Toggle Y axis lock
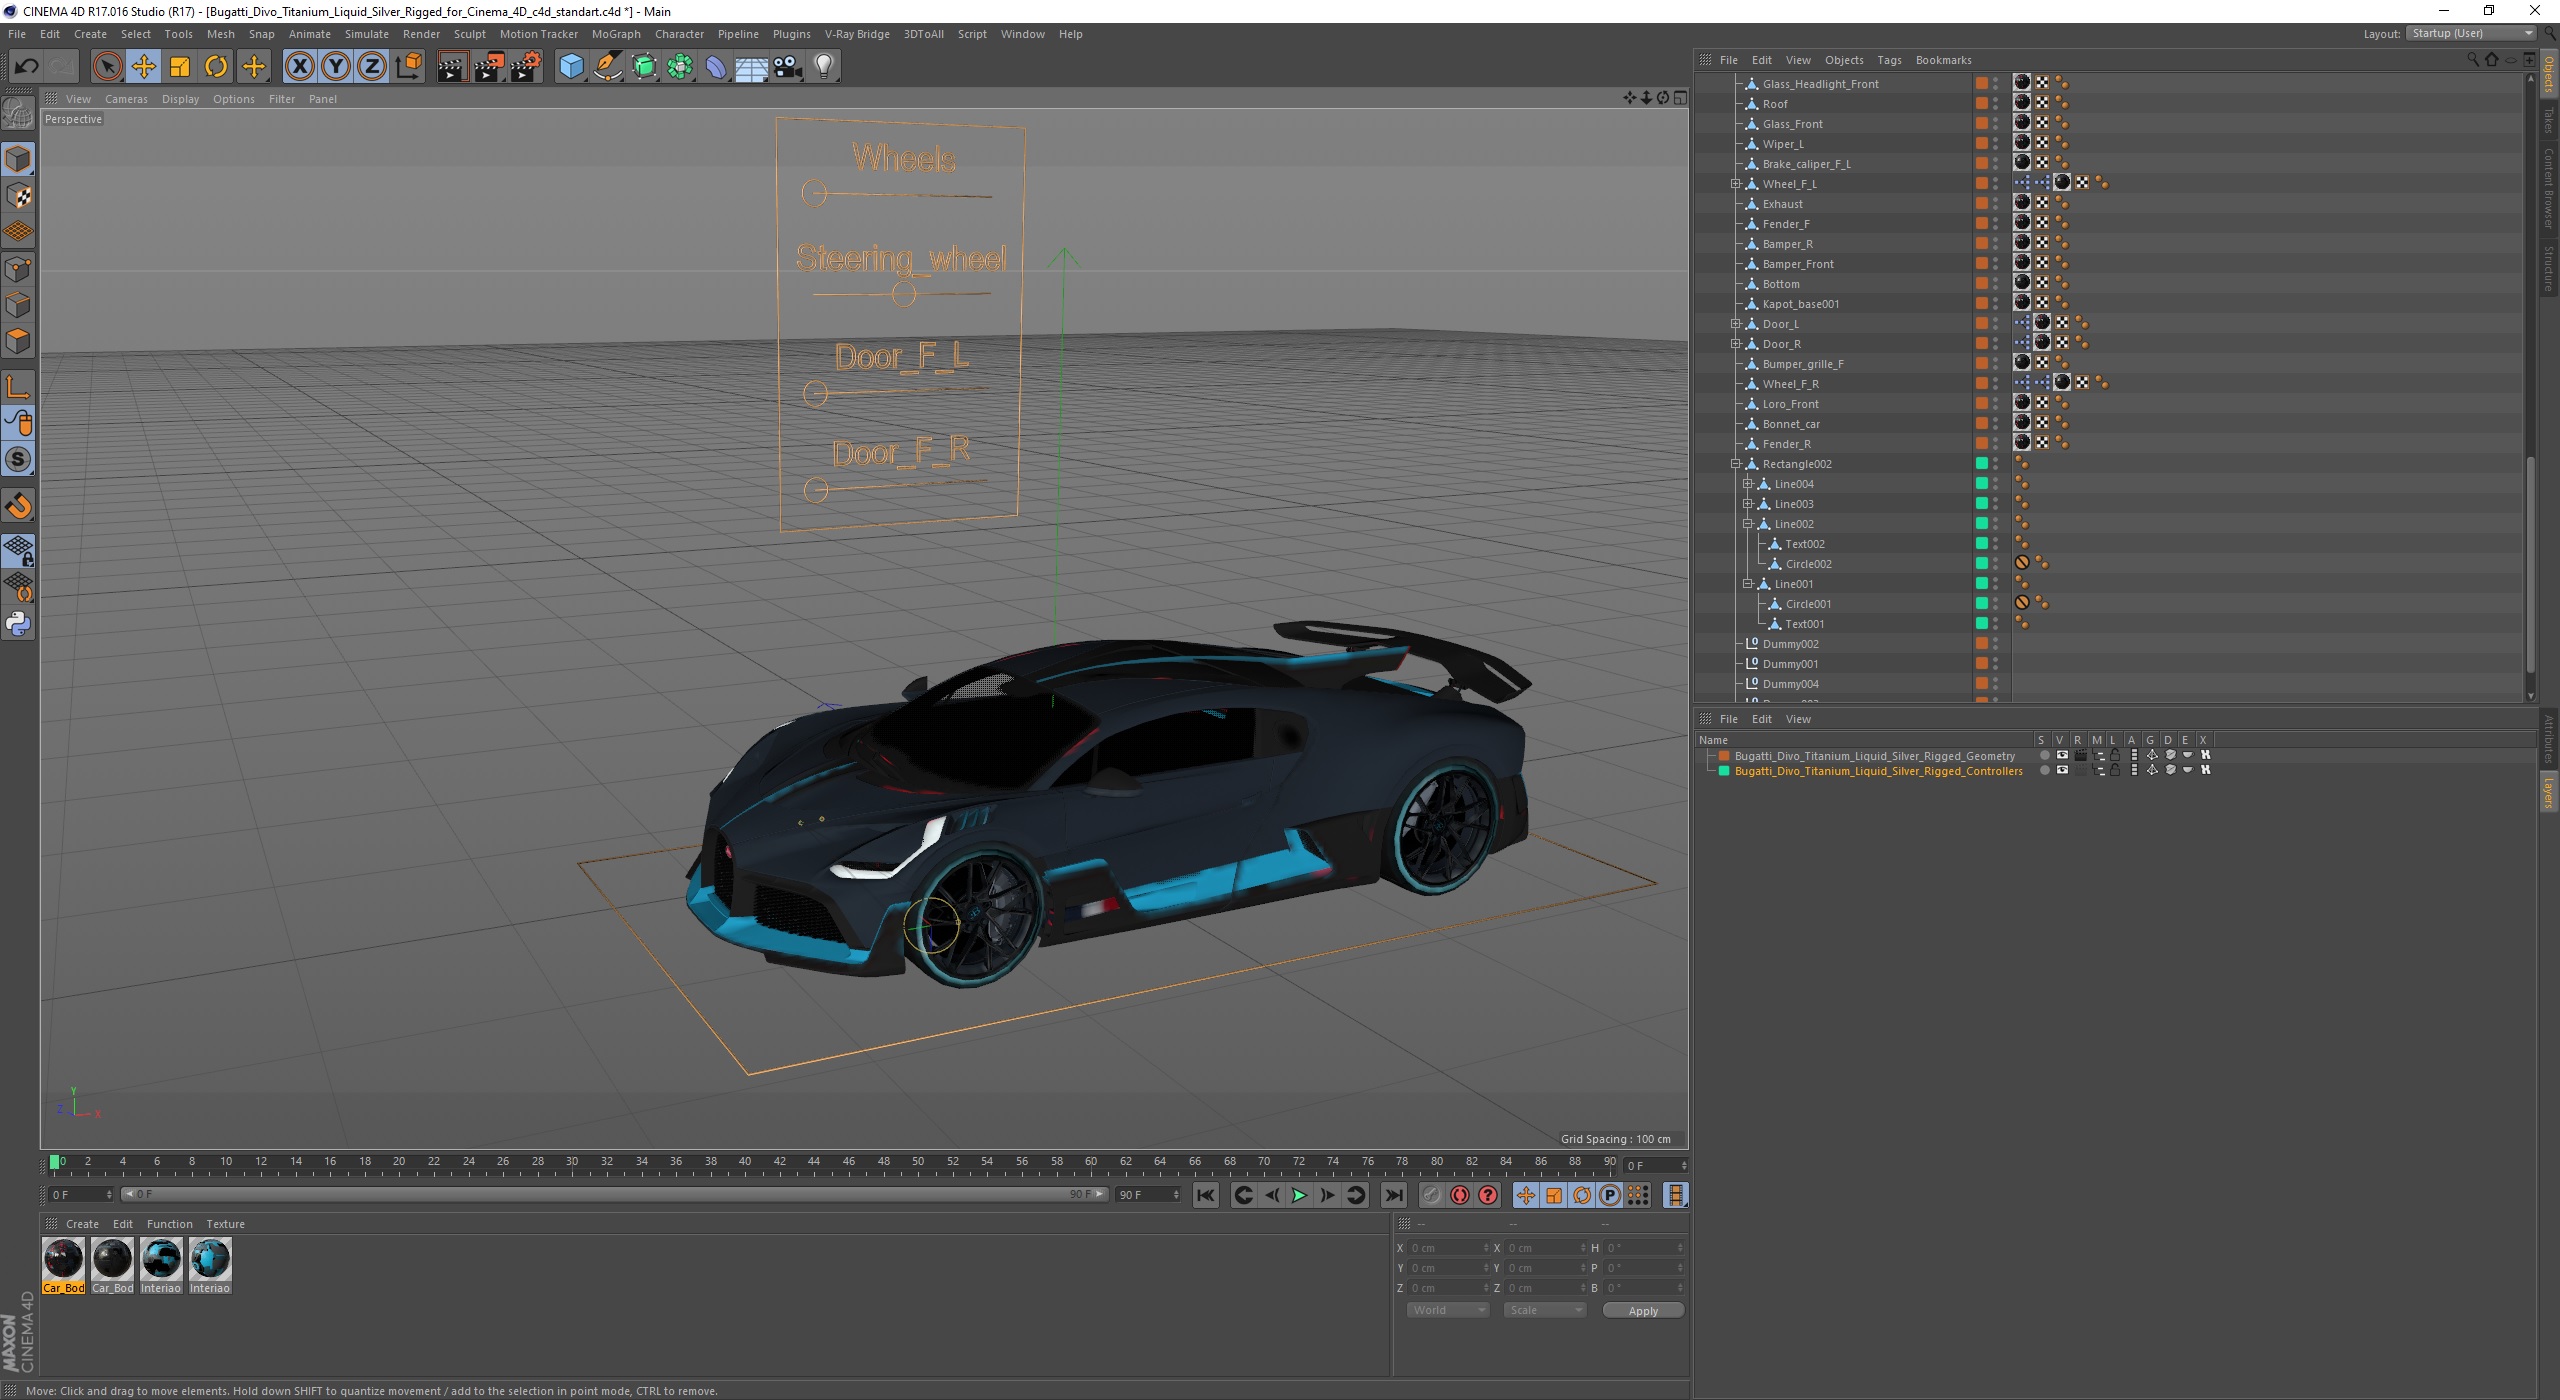Viewport: 2560px width, 1400px height. coord(336,67)
